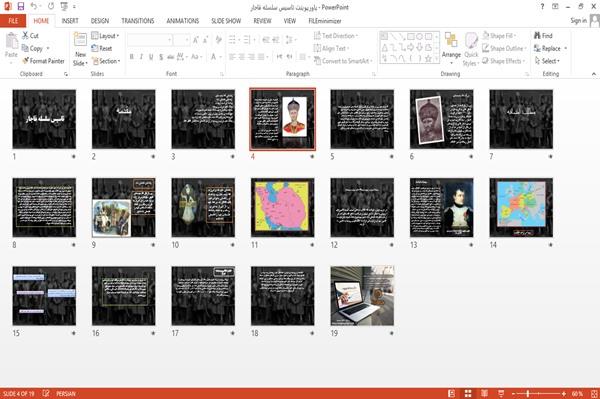Select slide 11 map thumbnail
This screenshot has height=399, width=600.
[x=282, y=207]
